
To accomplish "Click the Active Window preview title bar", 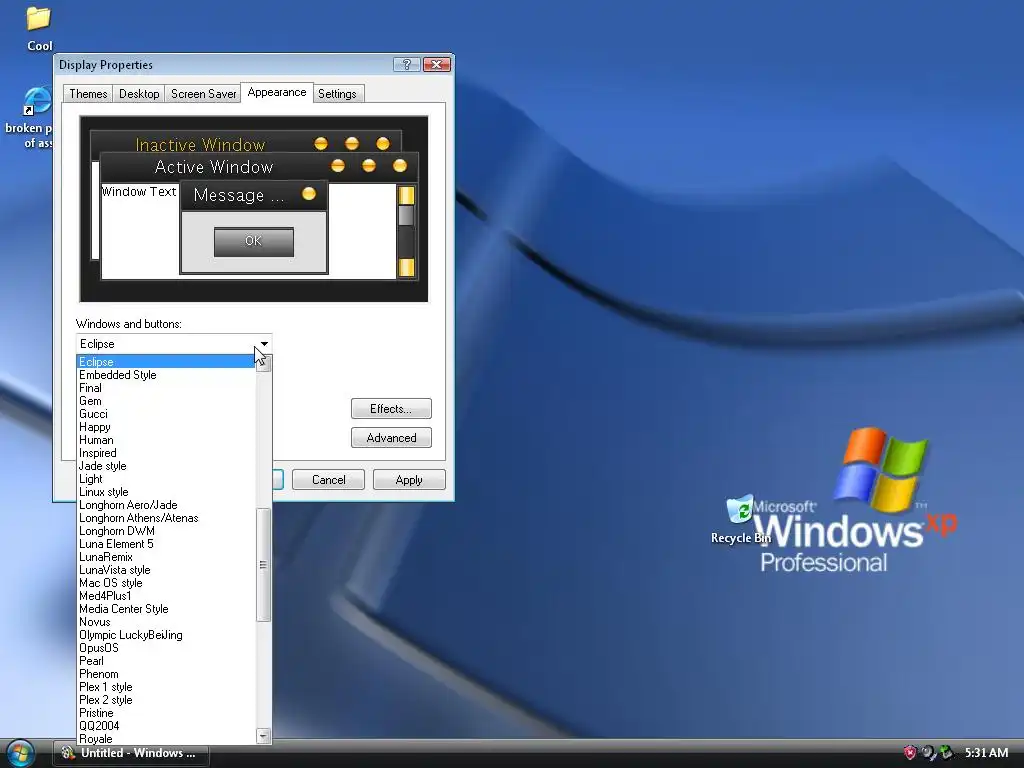I will tap(259, 167).
